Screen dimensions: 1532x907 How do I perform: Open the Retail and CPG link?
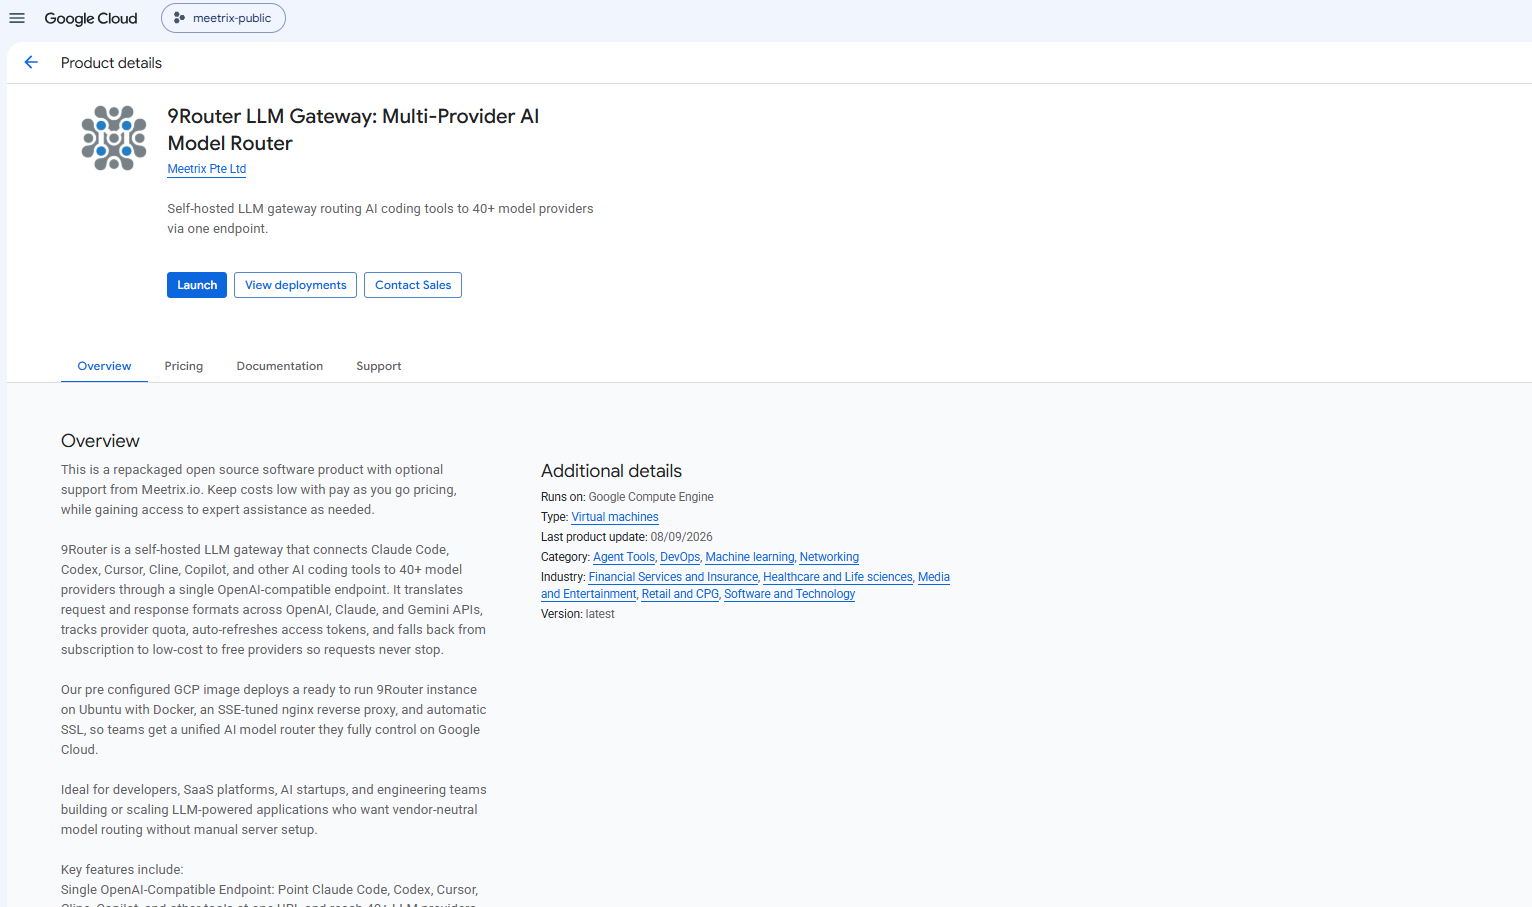click(x=680, y=594)
